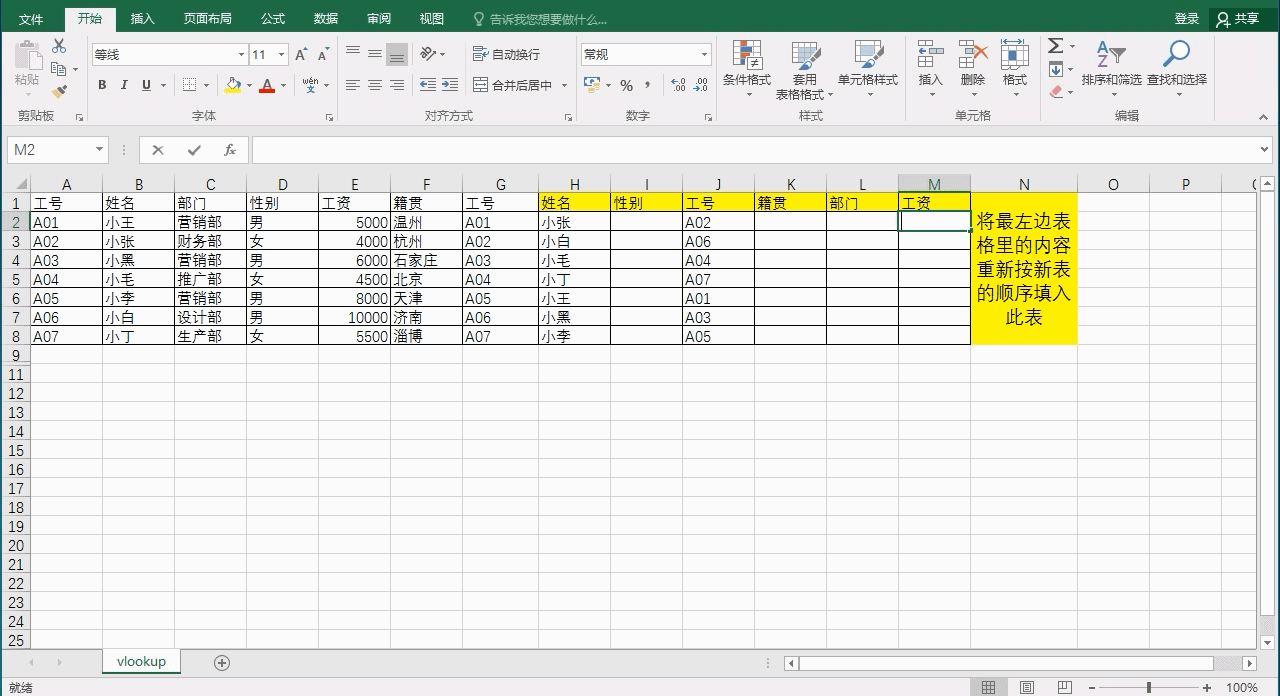The width and height of the screenshot is (1280, 696).
Task: Click the fill color bucket icon
Action: pos(233,85)
